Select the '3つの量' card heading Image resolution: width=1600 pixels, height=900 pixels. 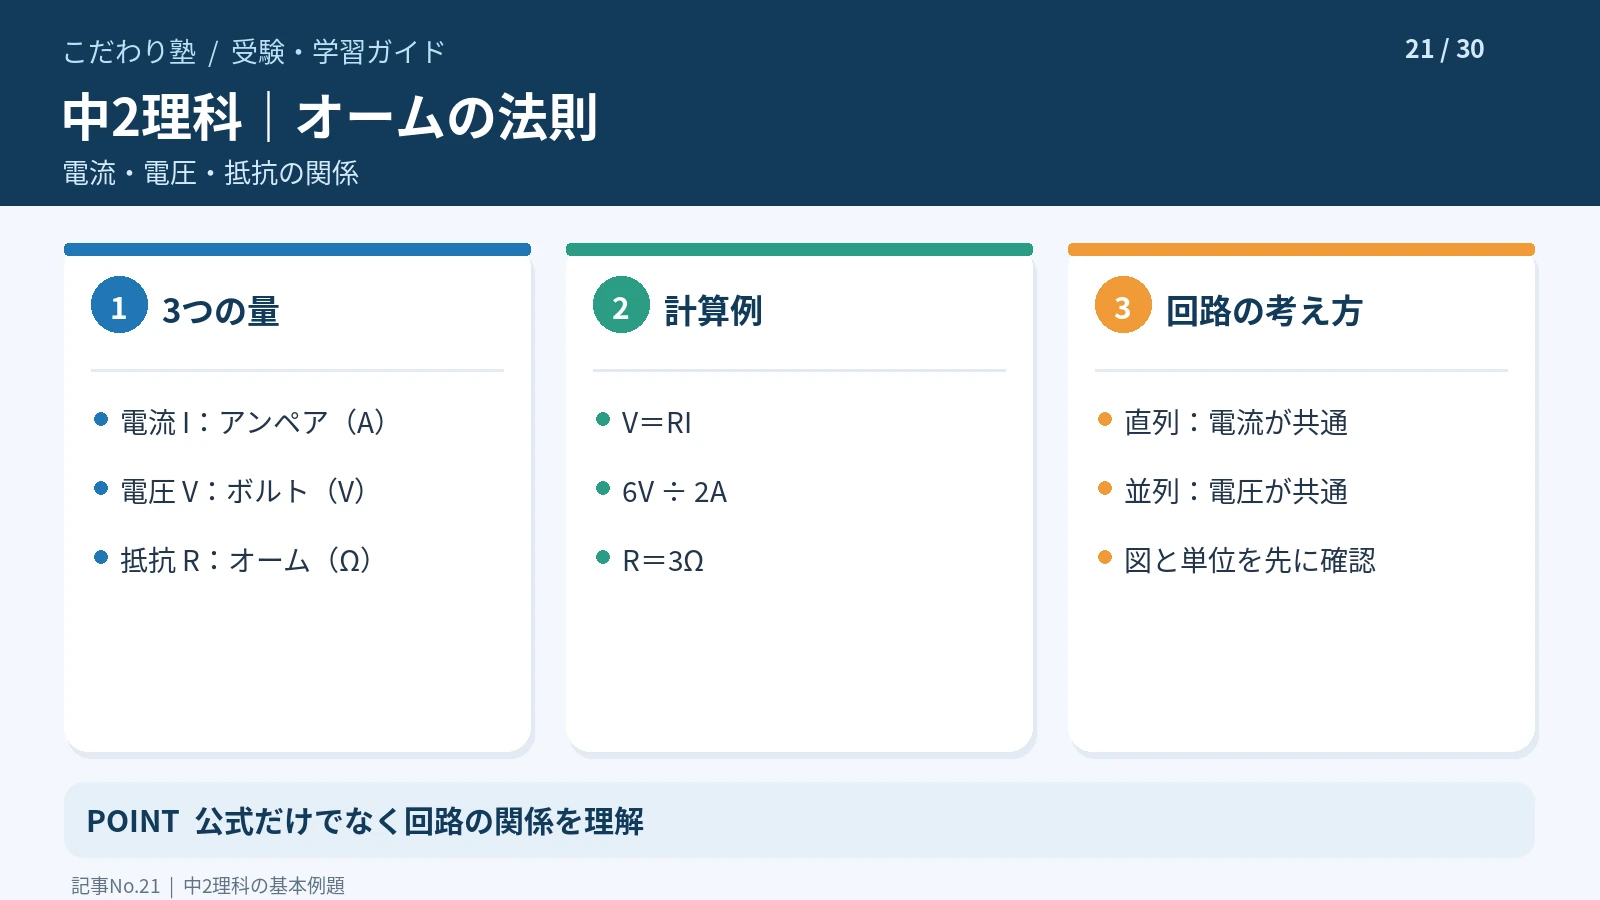point(221,311)
